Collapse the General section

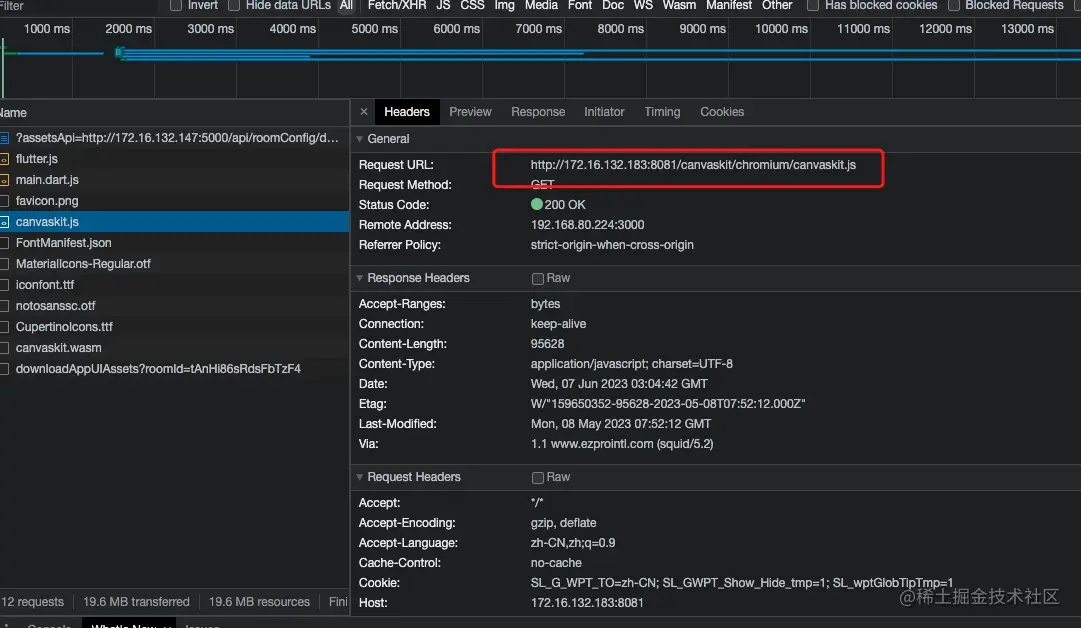point(359,139)
